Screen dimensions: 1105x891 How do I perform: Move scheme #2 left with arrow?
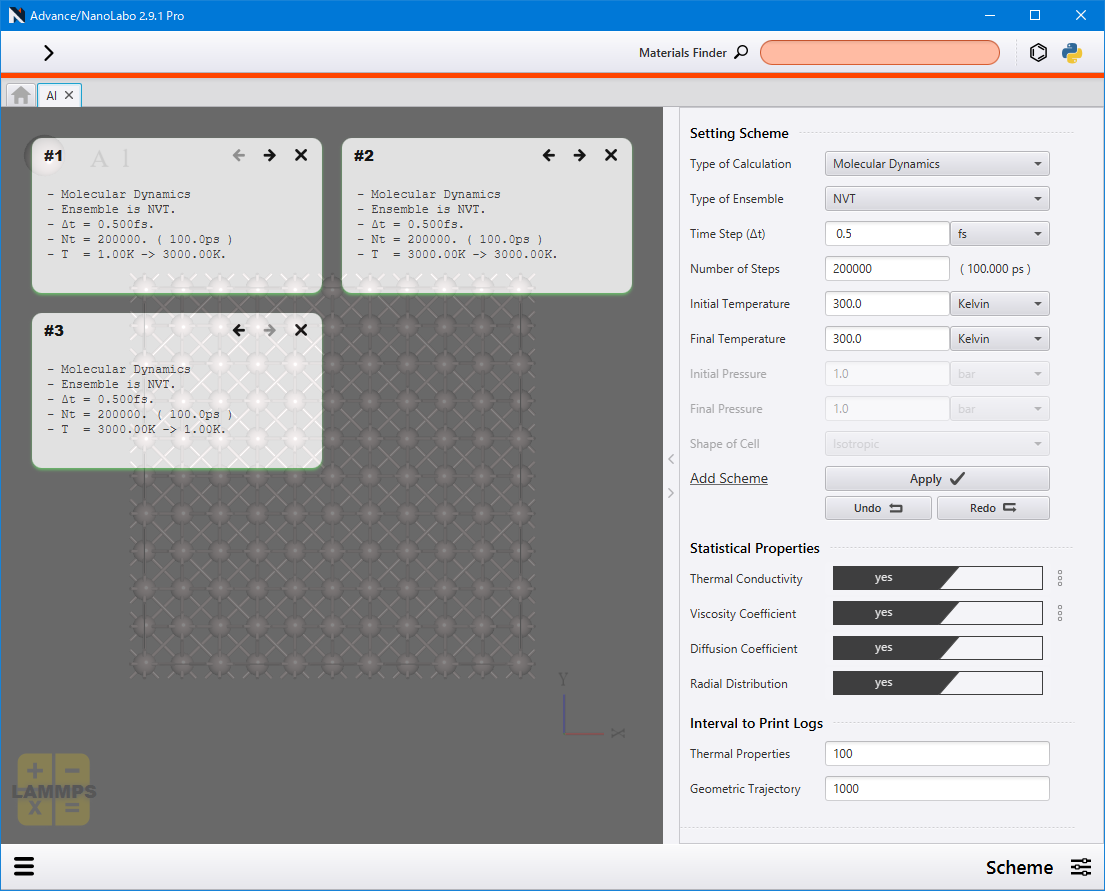click(549, 155)
